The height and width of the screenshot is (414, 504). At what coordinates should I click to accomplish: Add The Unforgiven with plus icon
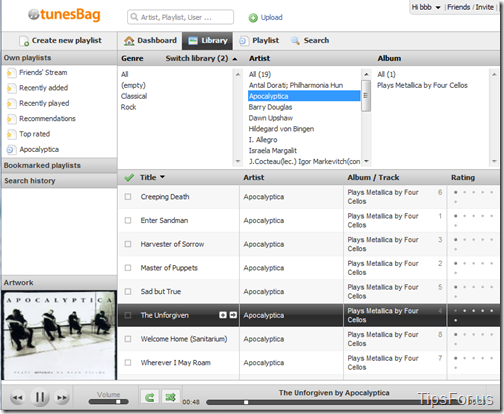tap(223, 315)
